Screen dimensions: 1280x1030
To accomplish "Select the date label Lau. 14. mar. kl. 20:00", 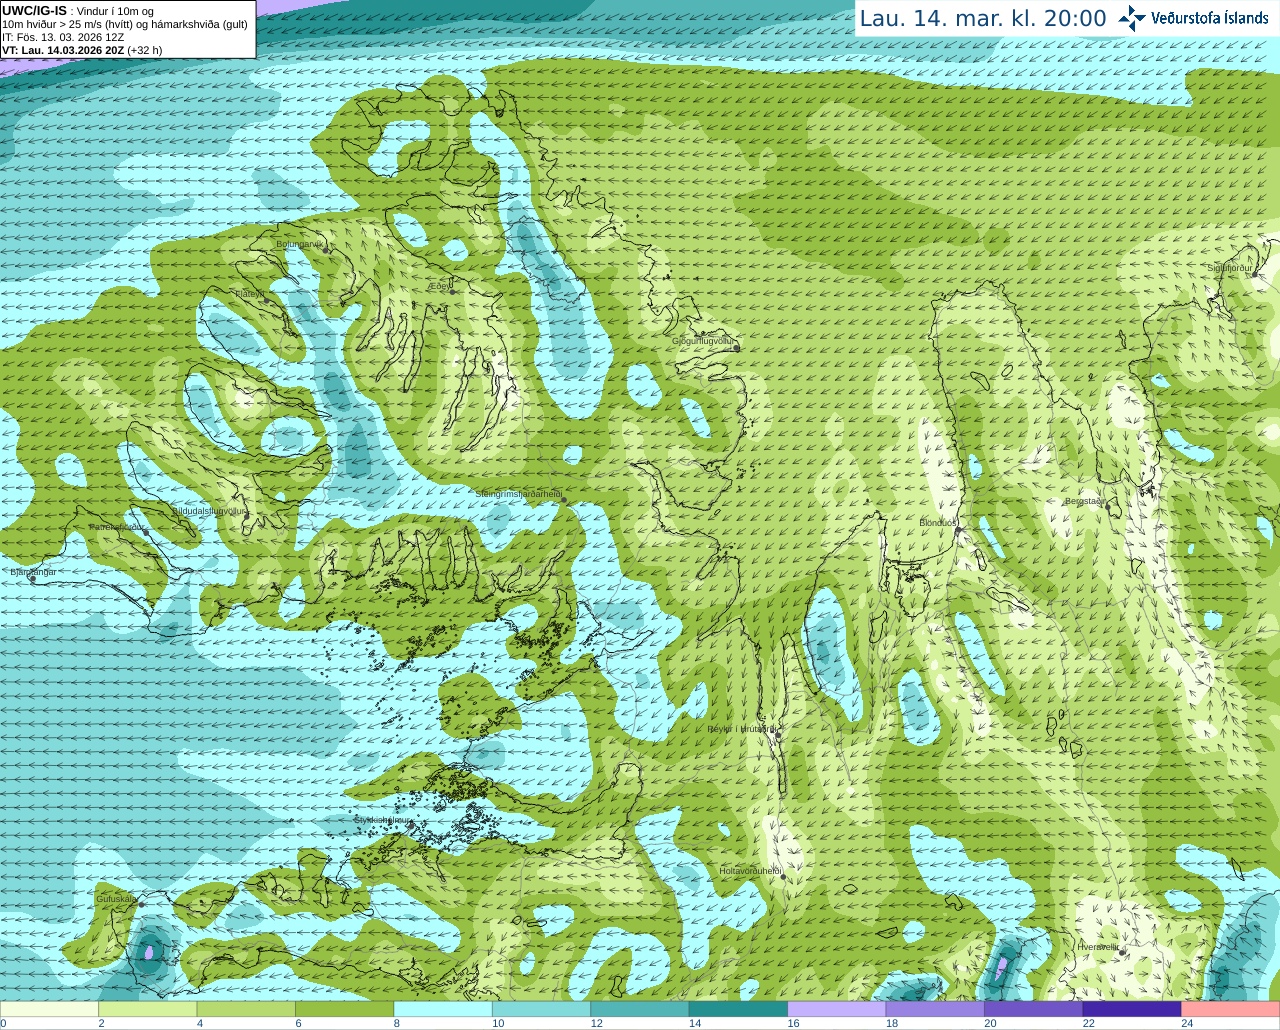I will click(983, 18).
